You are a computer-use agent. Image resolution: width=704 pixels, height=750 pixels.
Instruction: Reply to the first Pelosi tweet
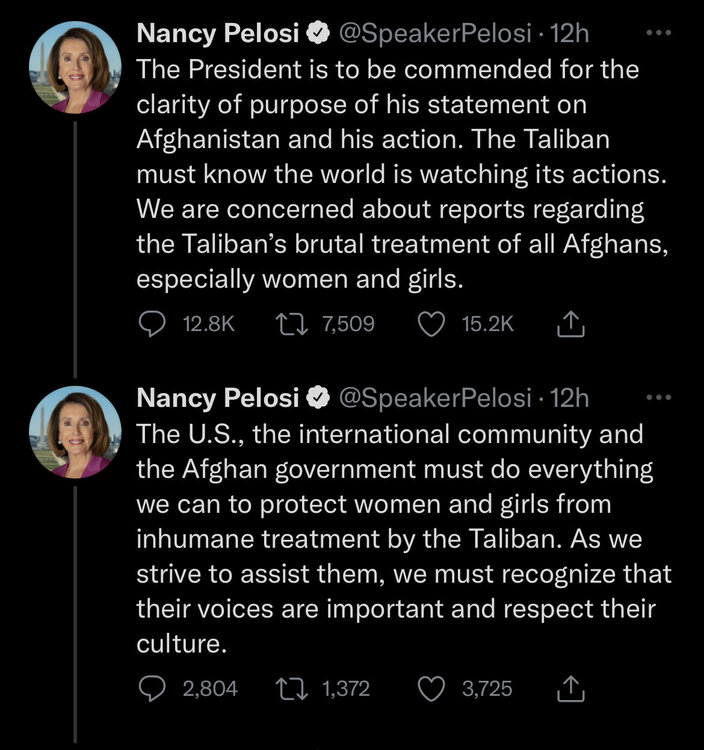point(150,323)
